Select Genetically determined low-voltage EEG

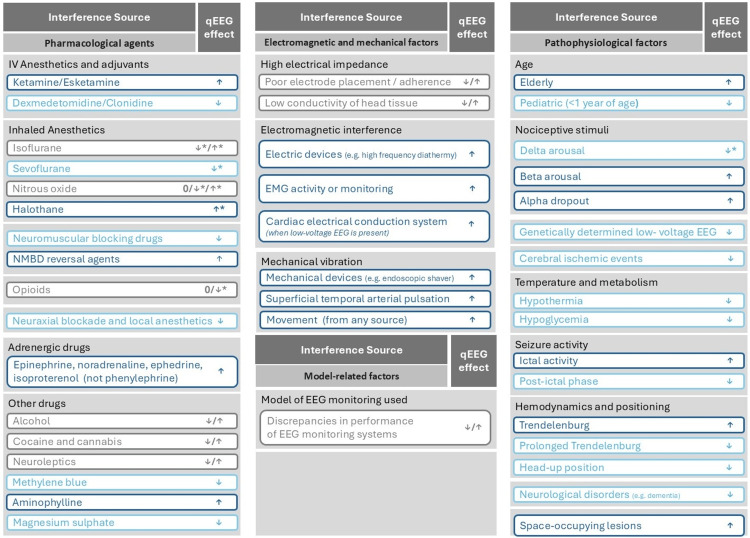(629, 232)
